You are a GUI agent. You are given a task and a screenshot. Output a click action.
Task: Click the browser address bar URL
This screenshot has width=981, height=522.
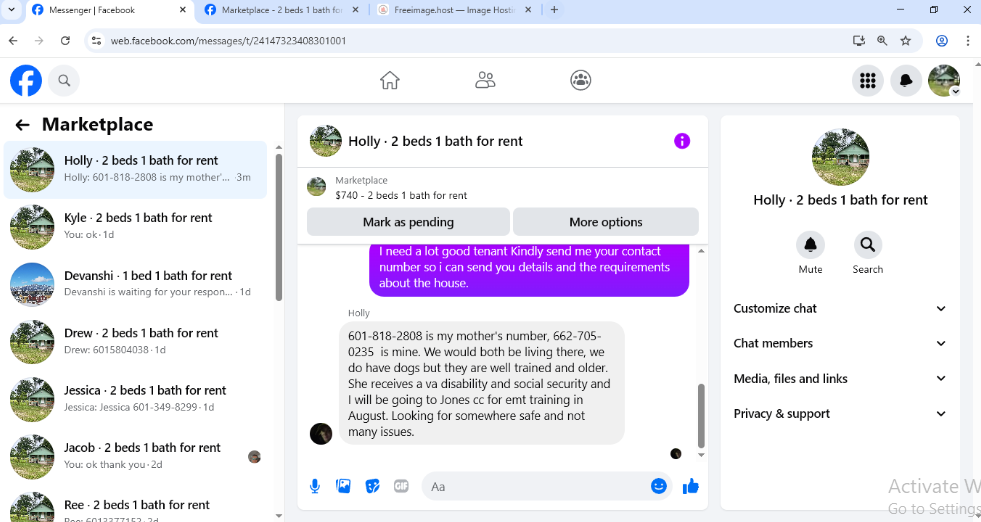click(x=228, y=41)
